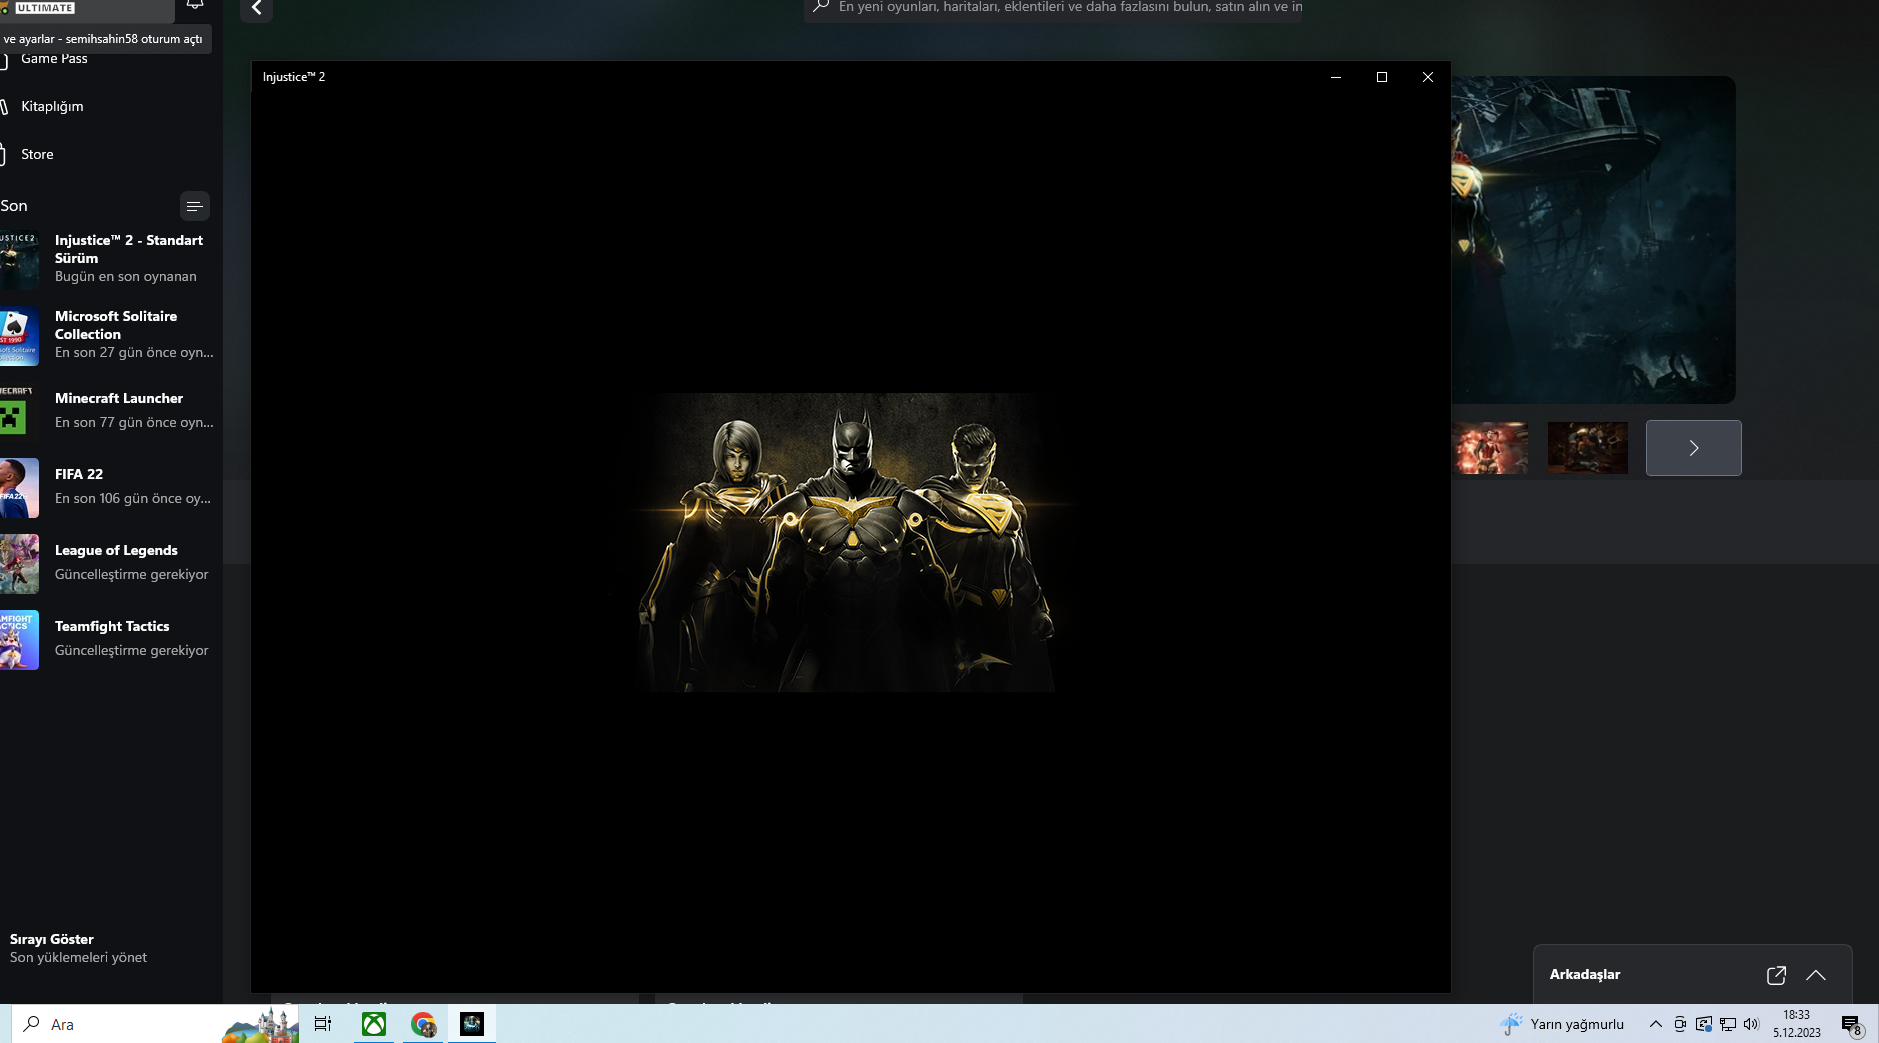Select Microsoft Solitaire Collection in recent list
This screenshot has height=1043, width=1879.
(106, 334)
